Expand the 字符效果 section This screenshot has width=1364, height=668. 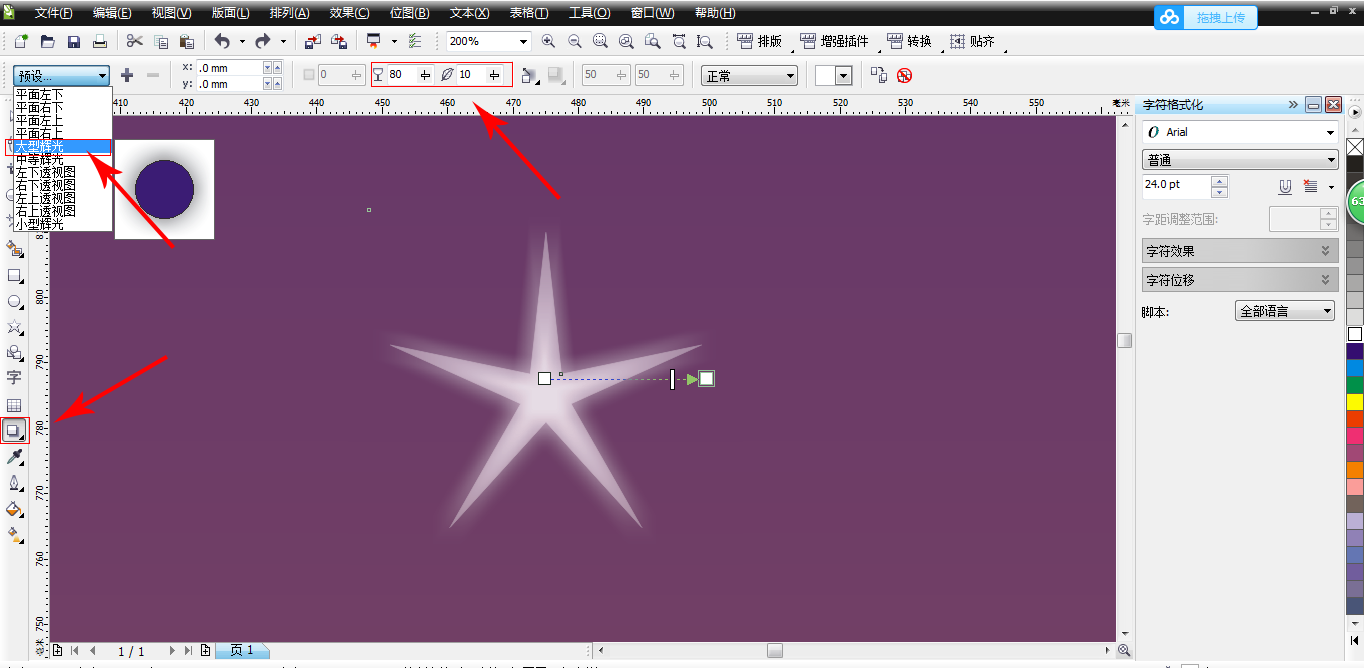[x=1240, y=251]
